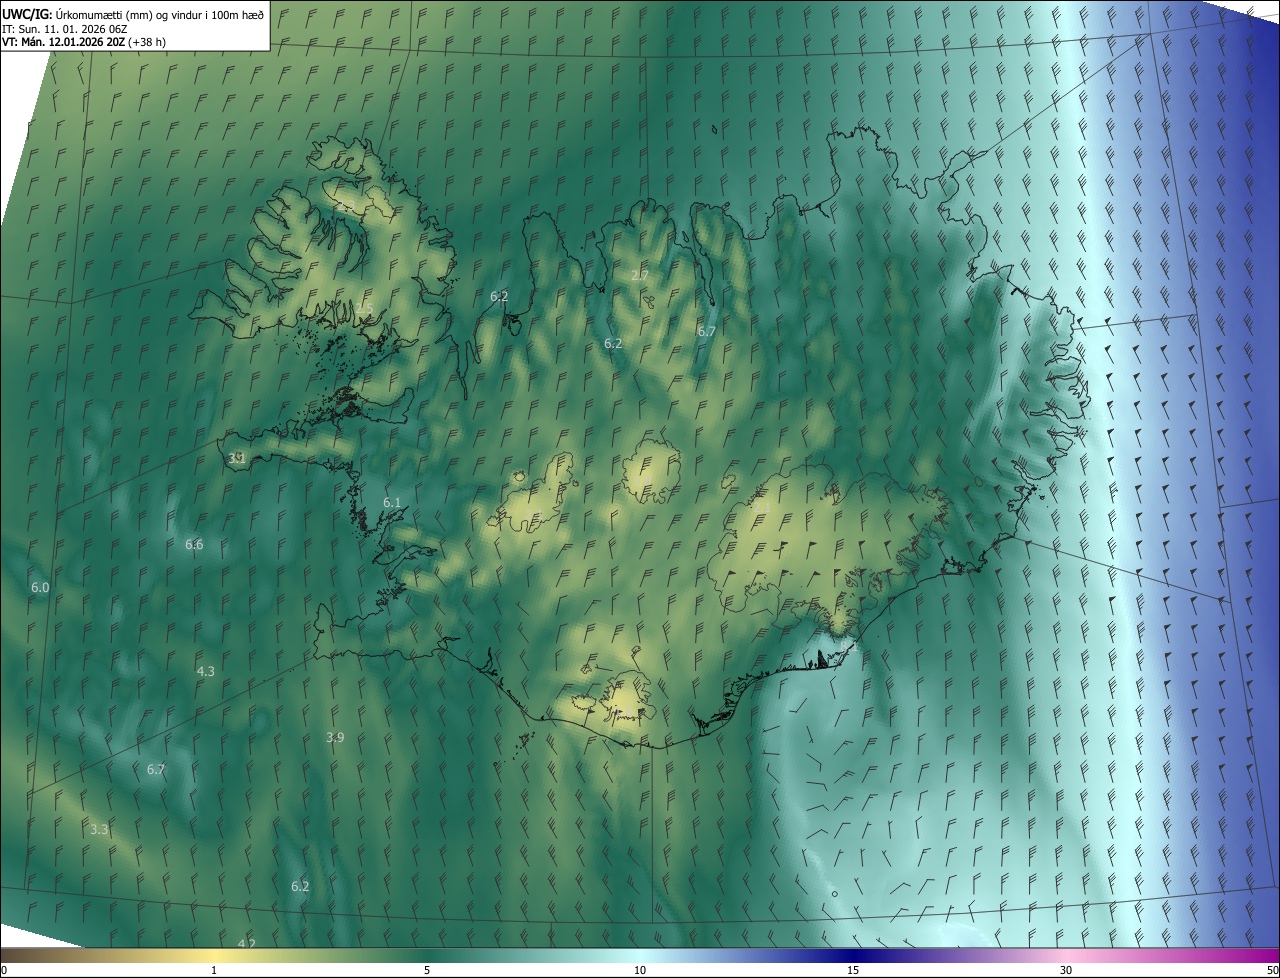
Task: Click the 2.7 precipitable water value label
Action: [640, 275]
